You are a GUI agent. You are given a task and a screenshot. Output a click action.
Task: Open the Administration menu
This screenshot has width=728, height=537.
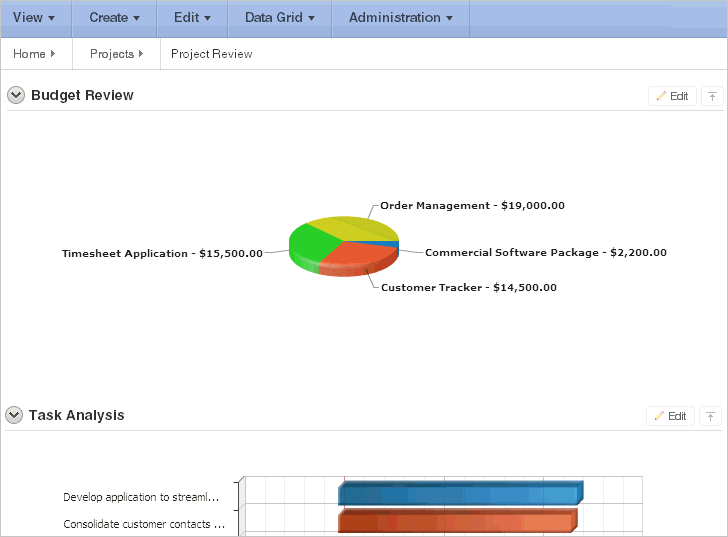tap(401, 18)
